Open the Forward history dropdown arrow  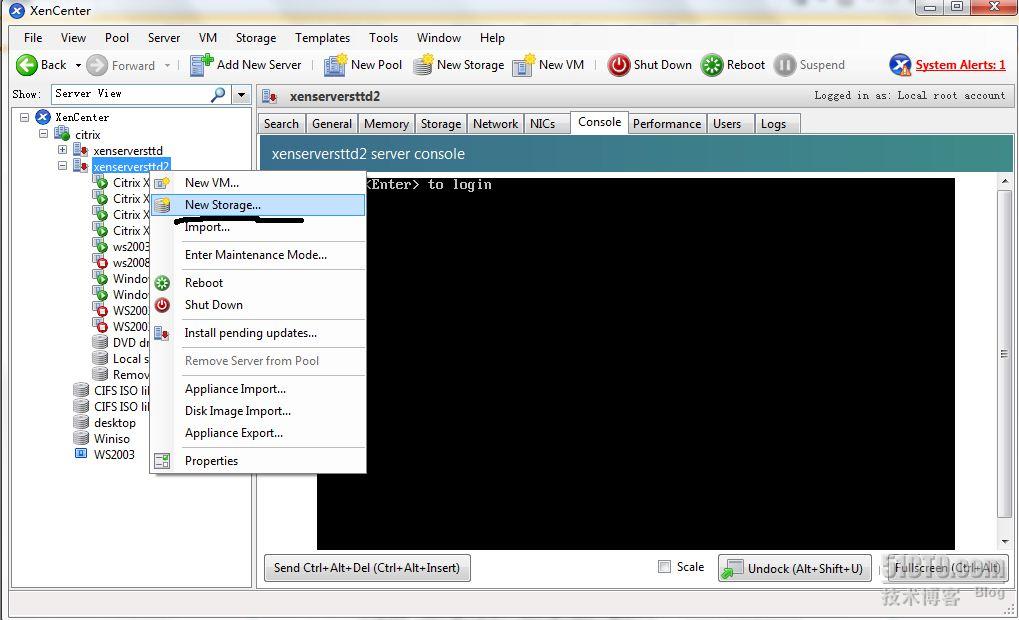point(167,66)
